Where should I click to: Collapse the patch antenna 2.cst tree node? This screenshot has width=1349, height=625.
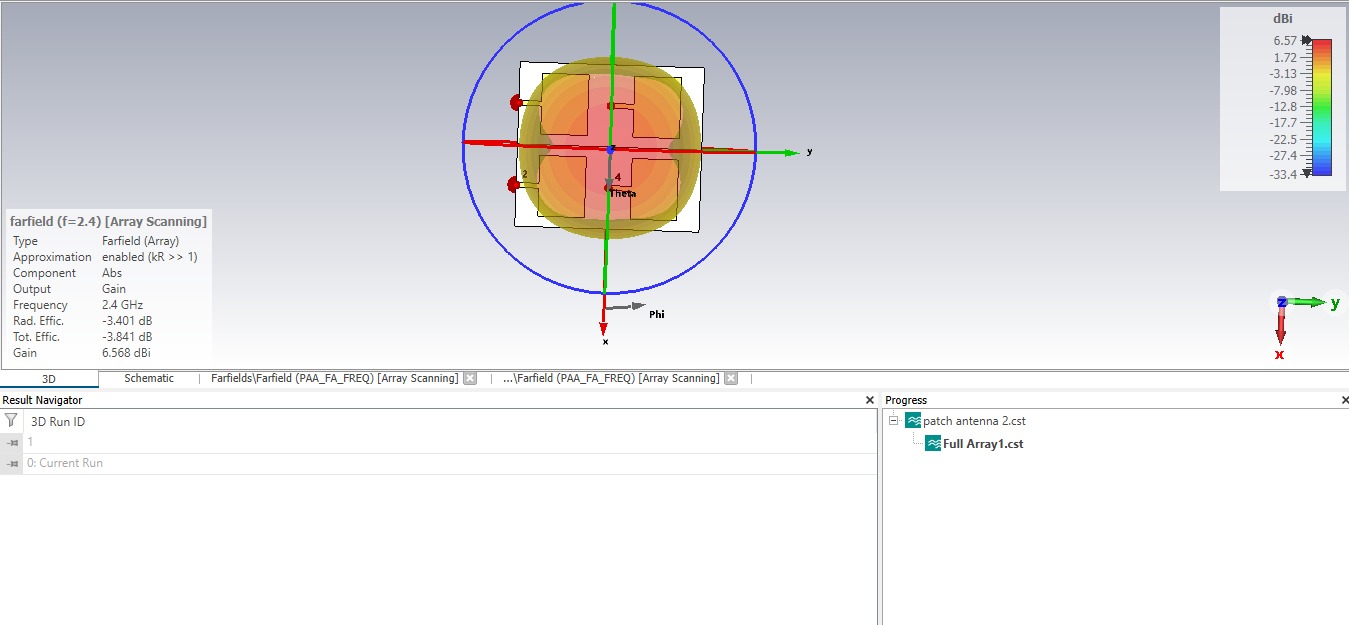pos(894,421)
